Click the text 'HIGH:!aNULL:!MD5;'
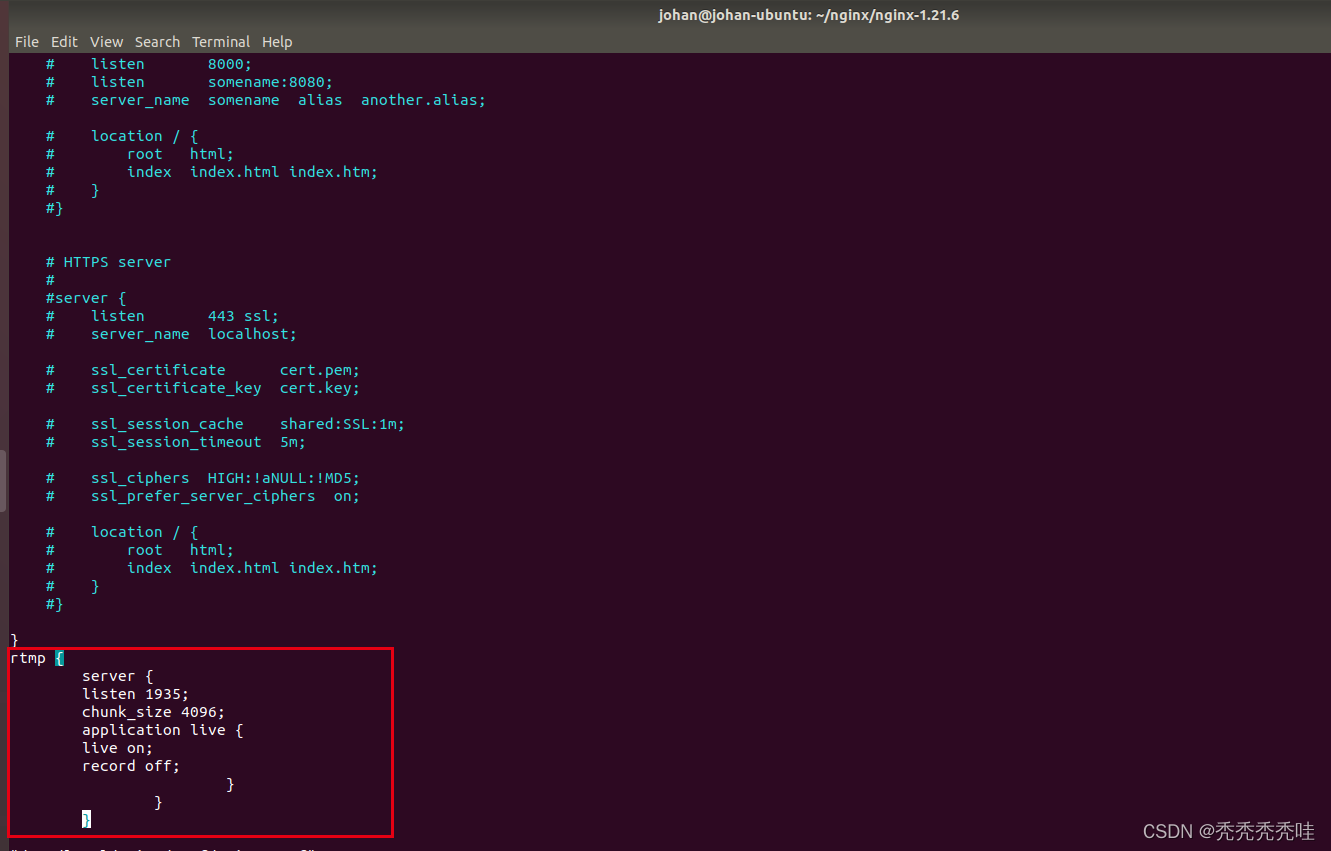The image size is (1331, 851). click(284, 478)
